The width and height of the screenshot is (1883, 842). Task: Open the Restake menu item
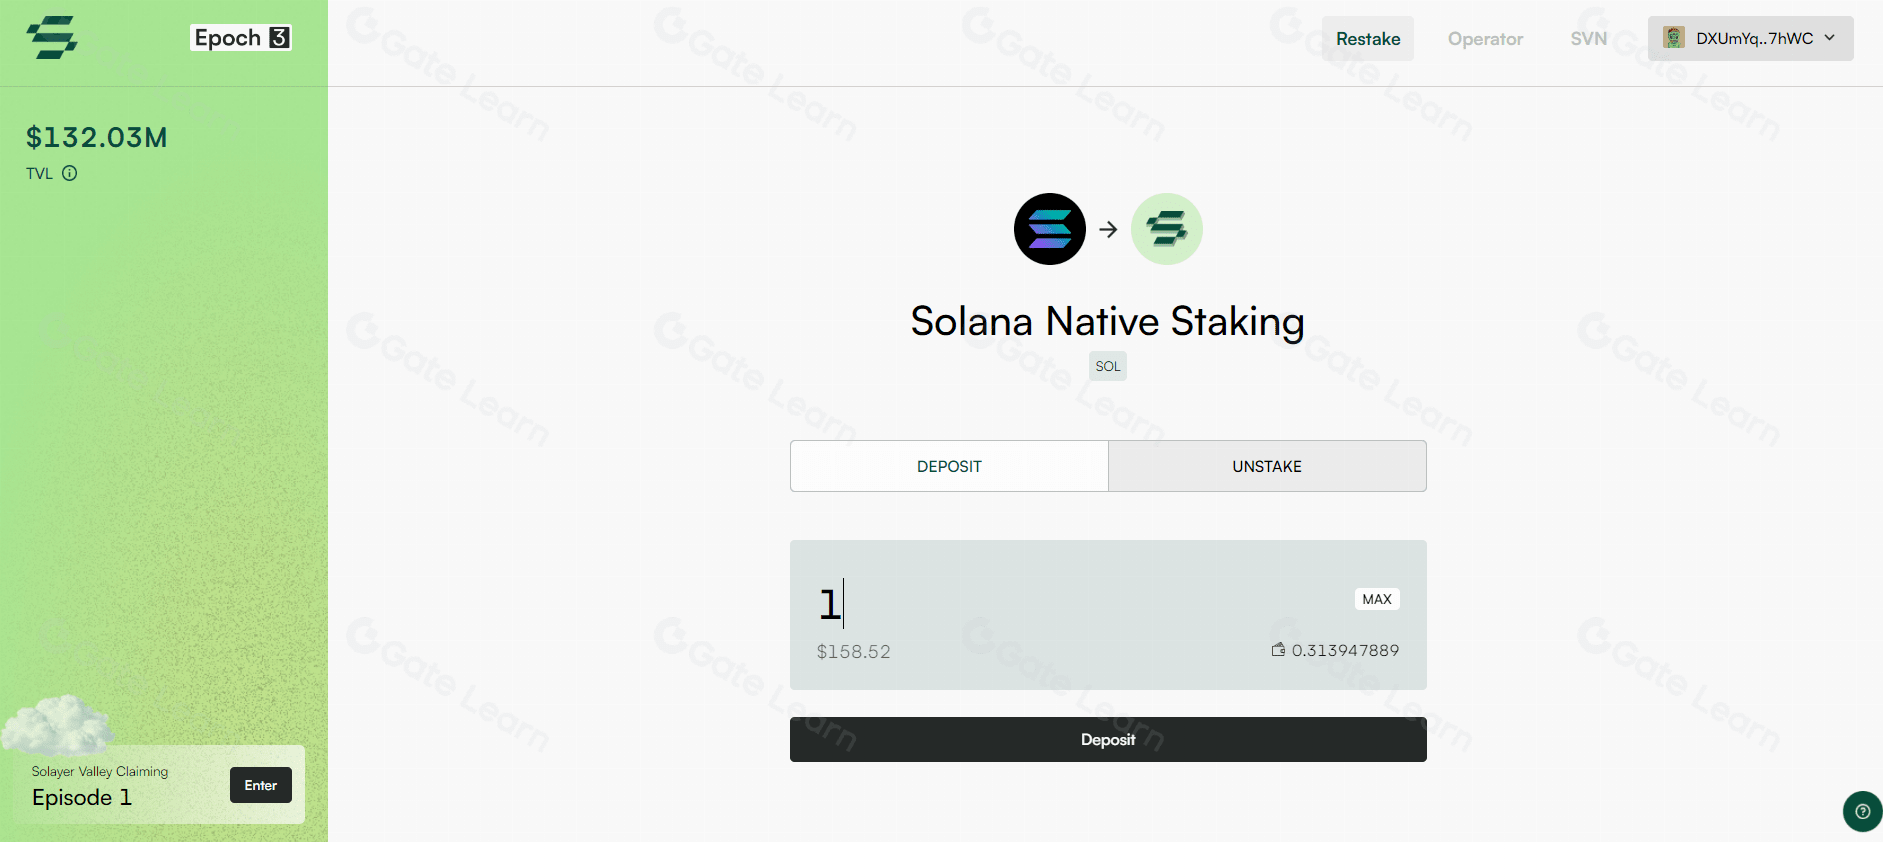click(1368, 39)
